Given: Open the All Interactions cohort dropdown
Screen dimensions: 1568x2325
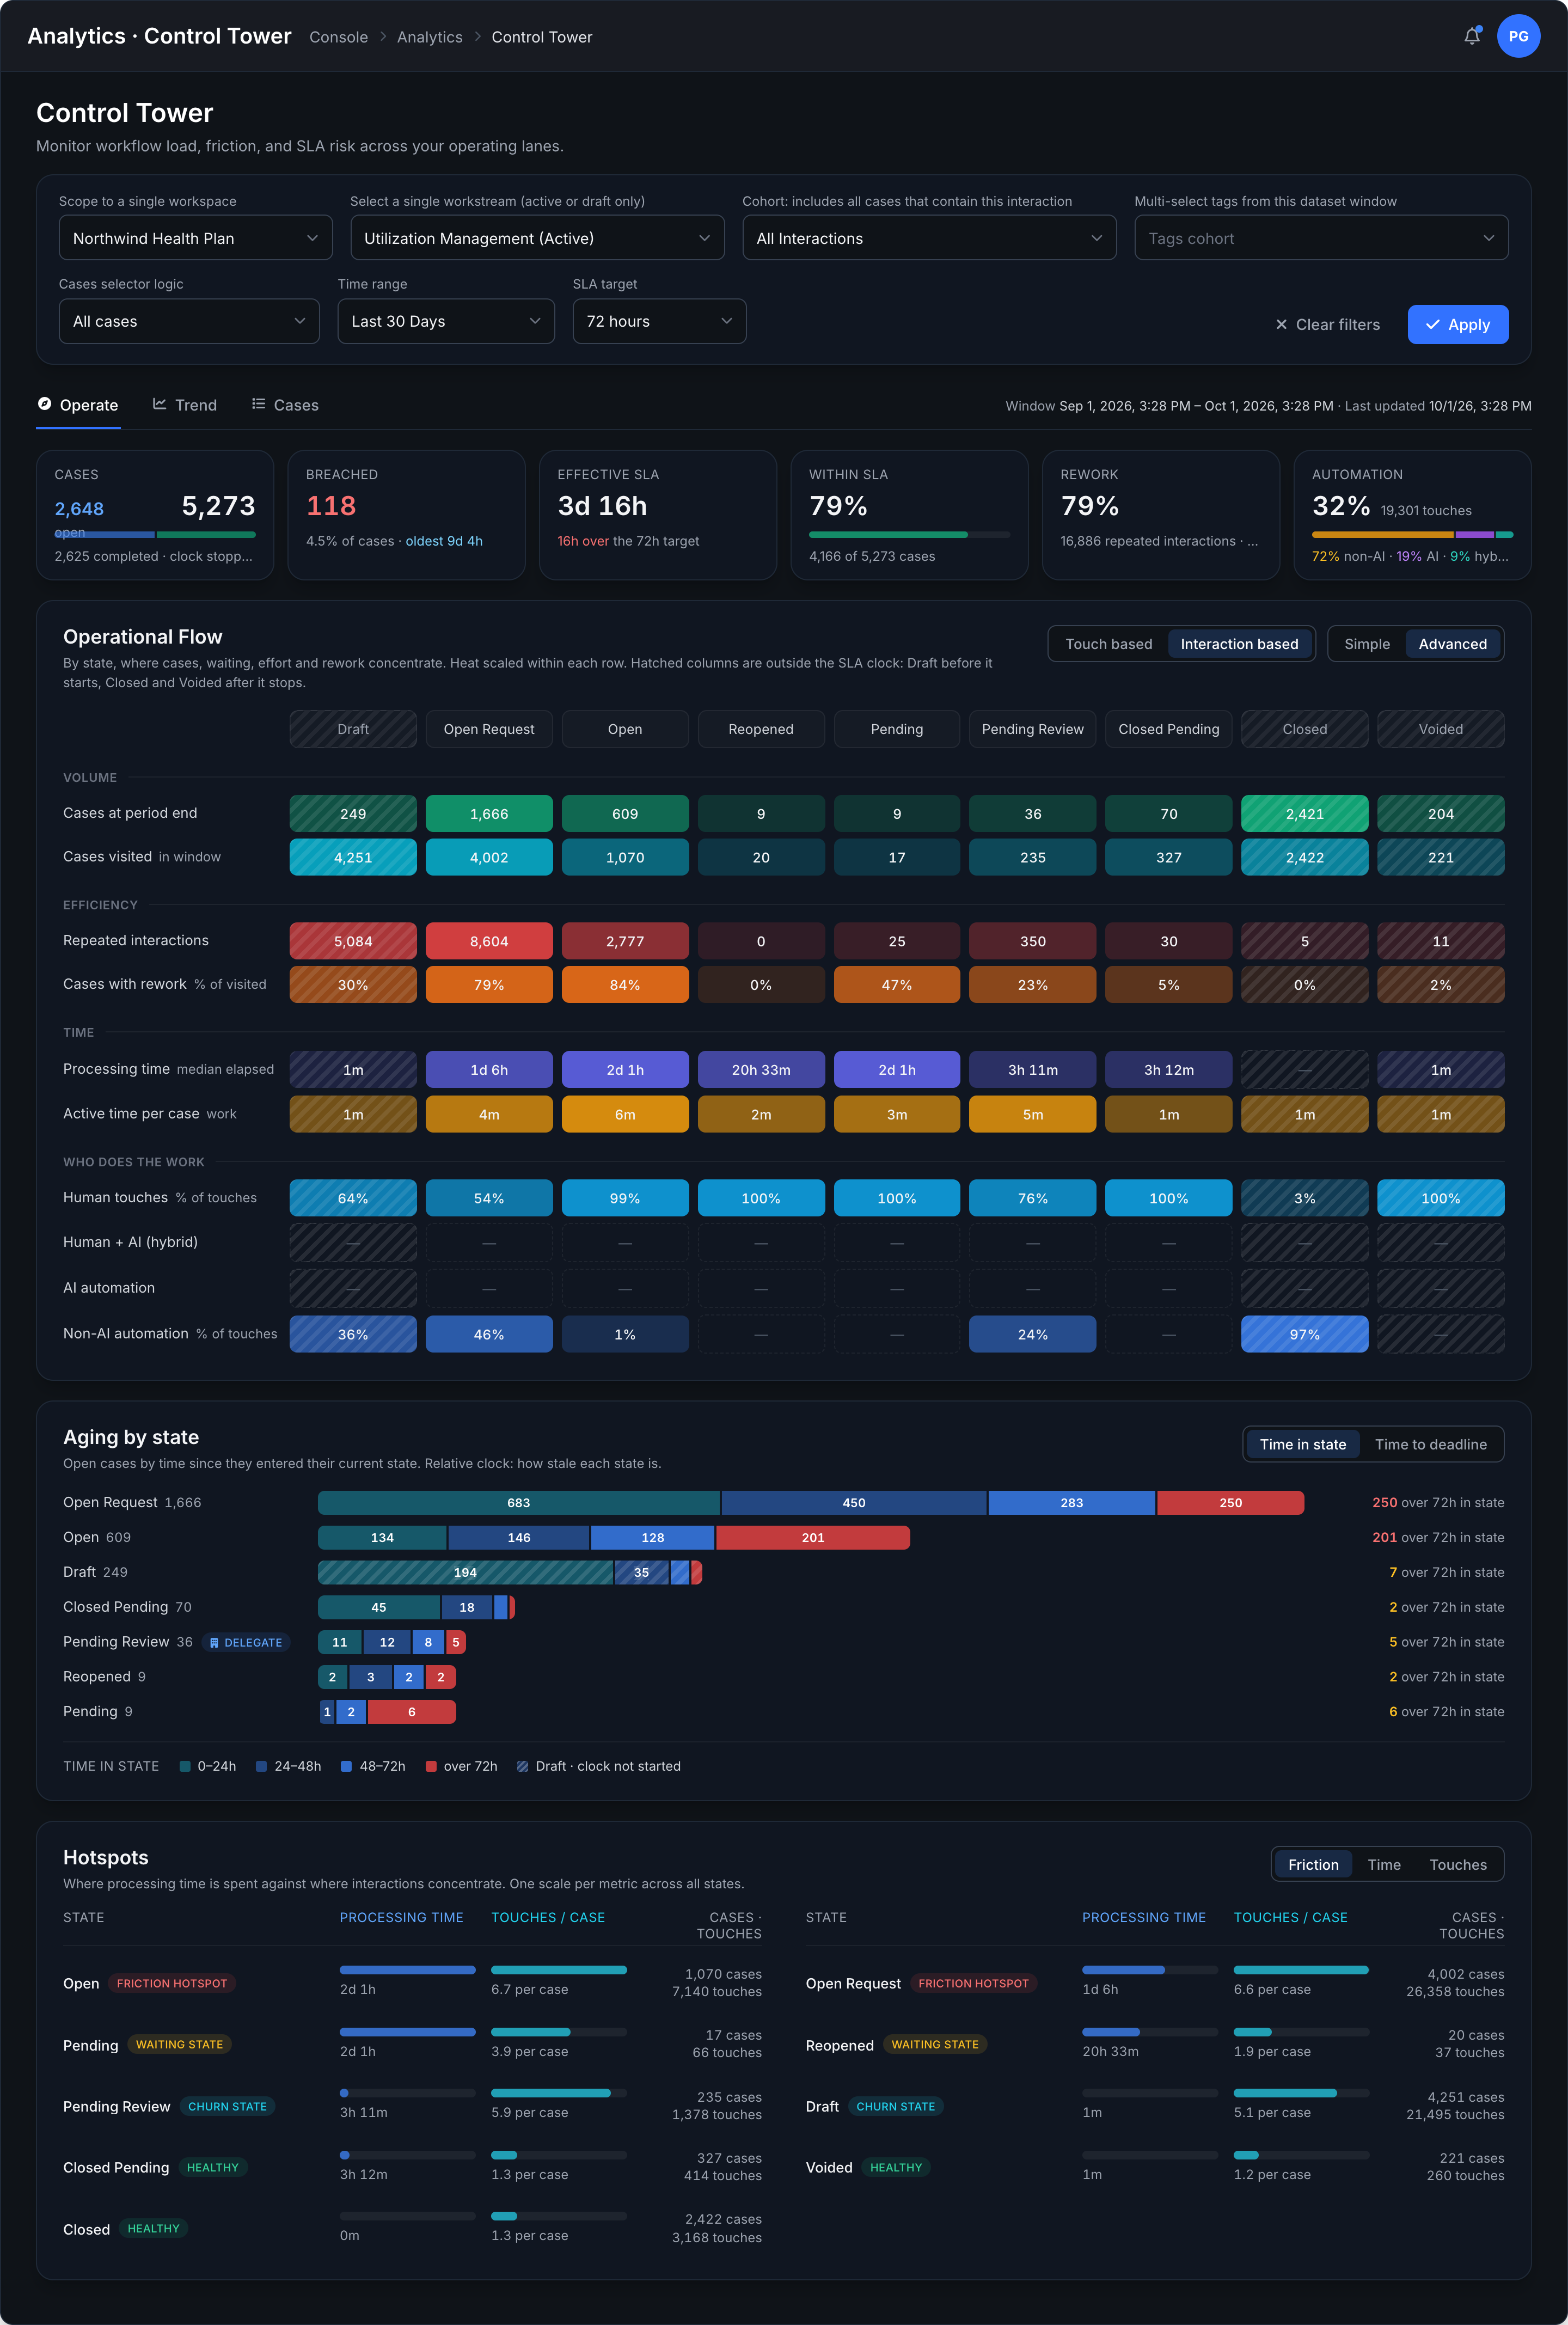Looking at the screenshot, I should 929,238.
